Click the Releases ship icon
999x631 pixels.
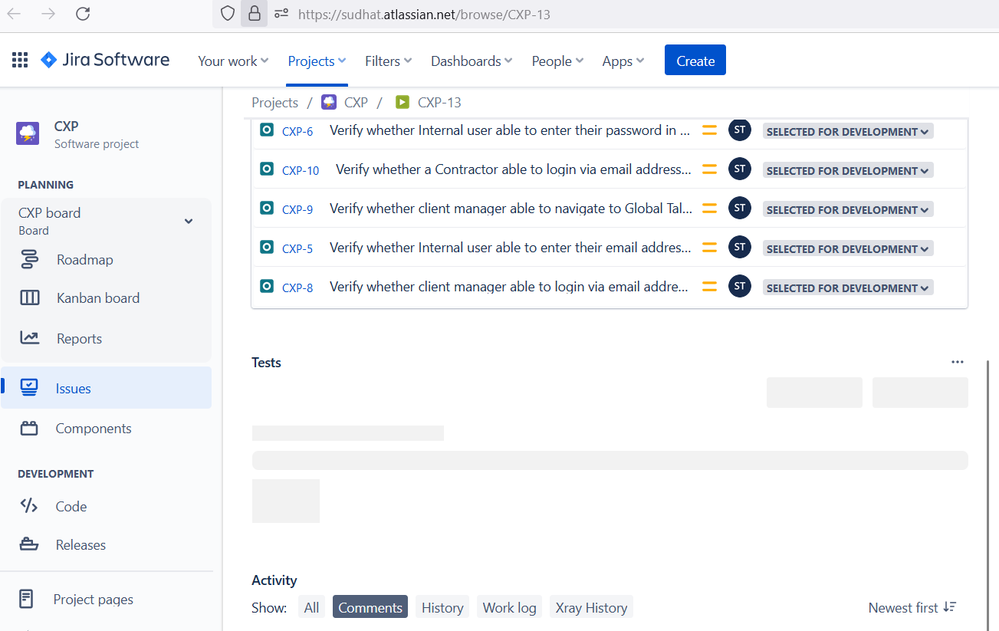coord(29,544)
